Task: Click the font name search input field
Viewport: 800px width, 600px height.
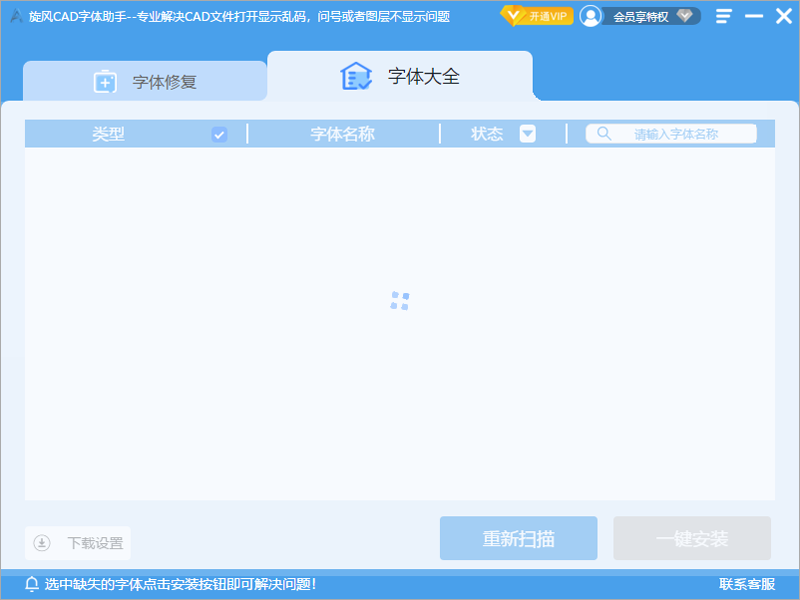Action: point(680,133)
